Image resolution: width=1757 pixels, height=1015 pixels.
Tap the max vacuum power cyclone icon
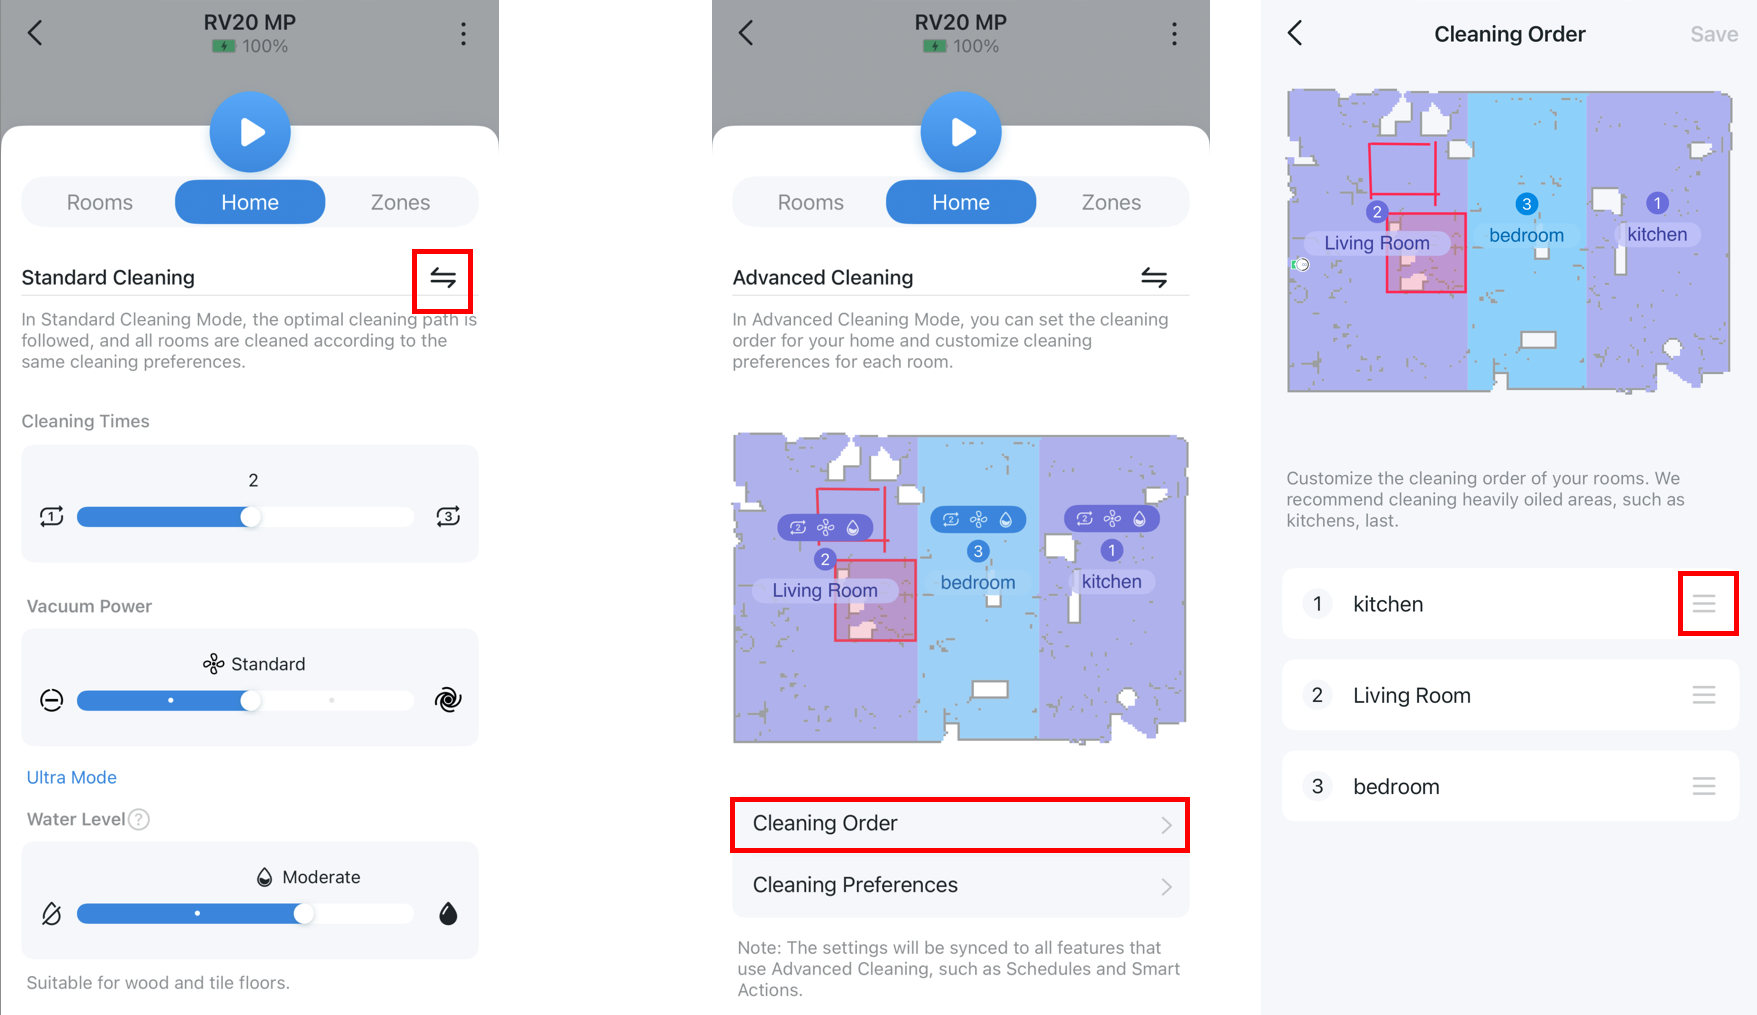point(448,700)
